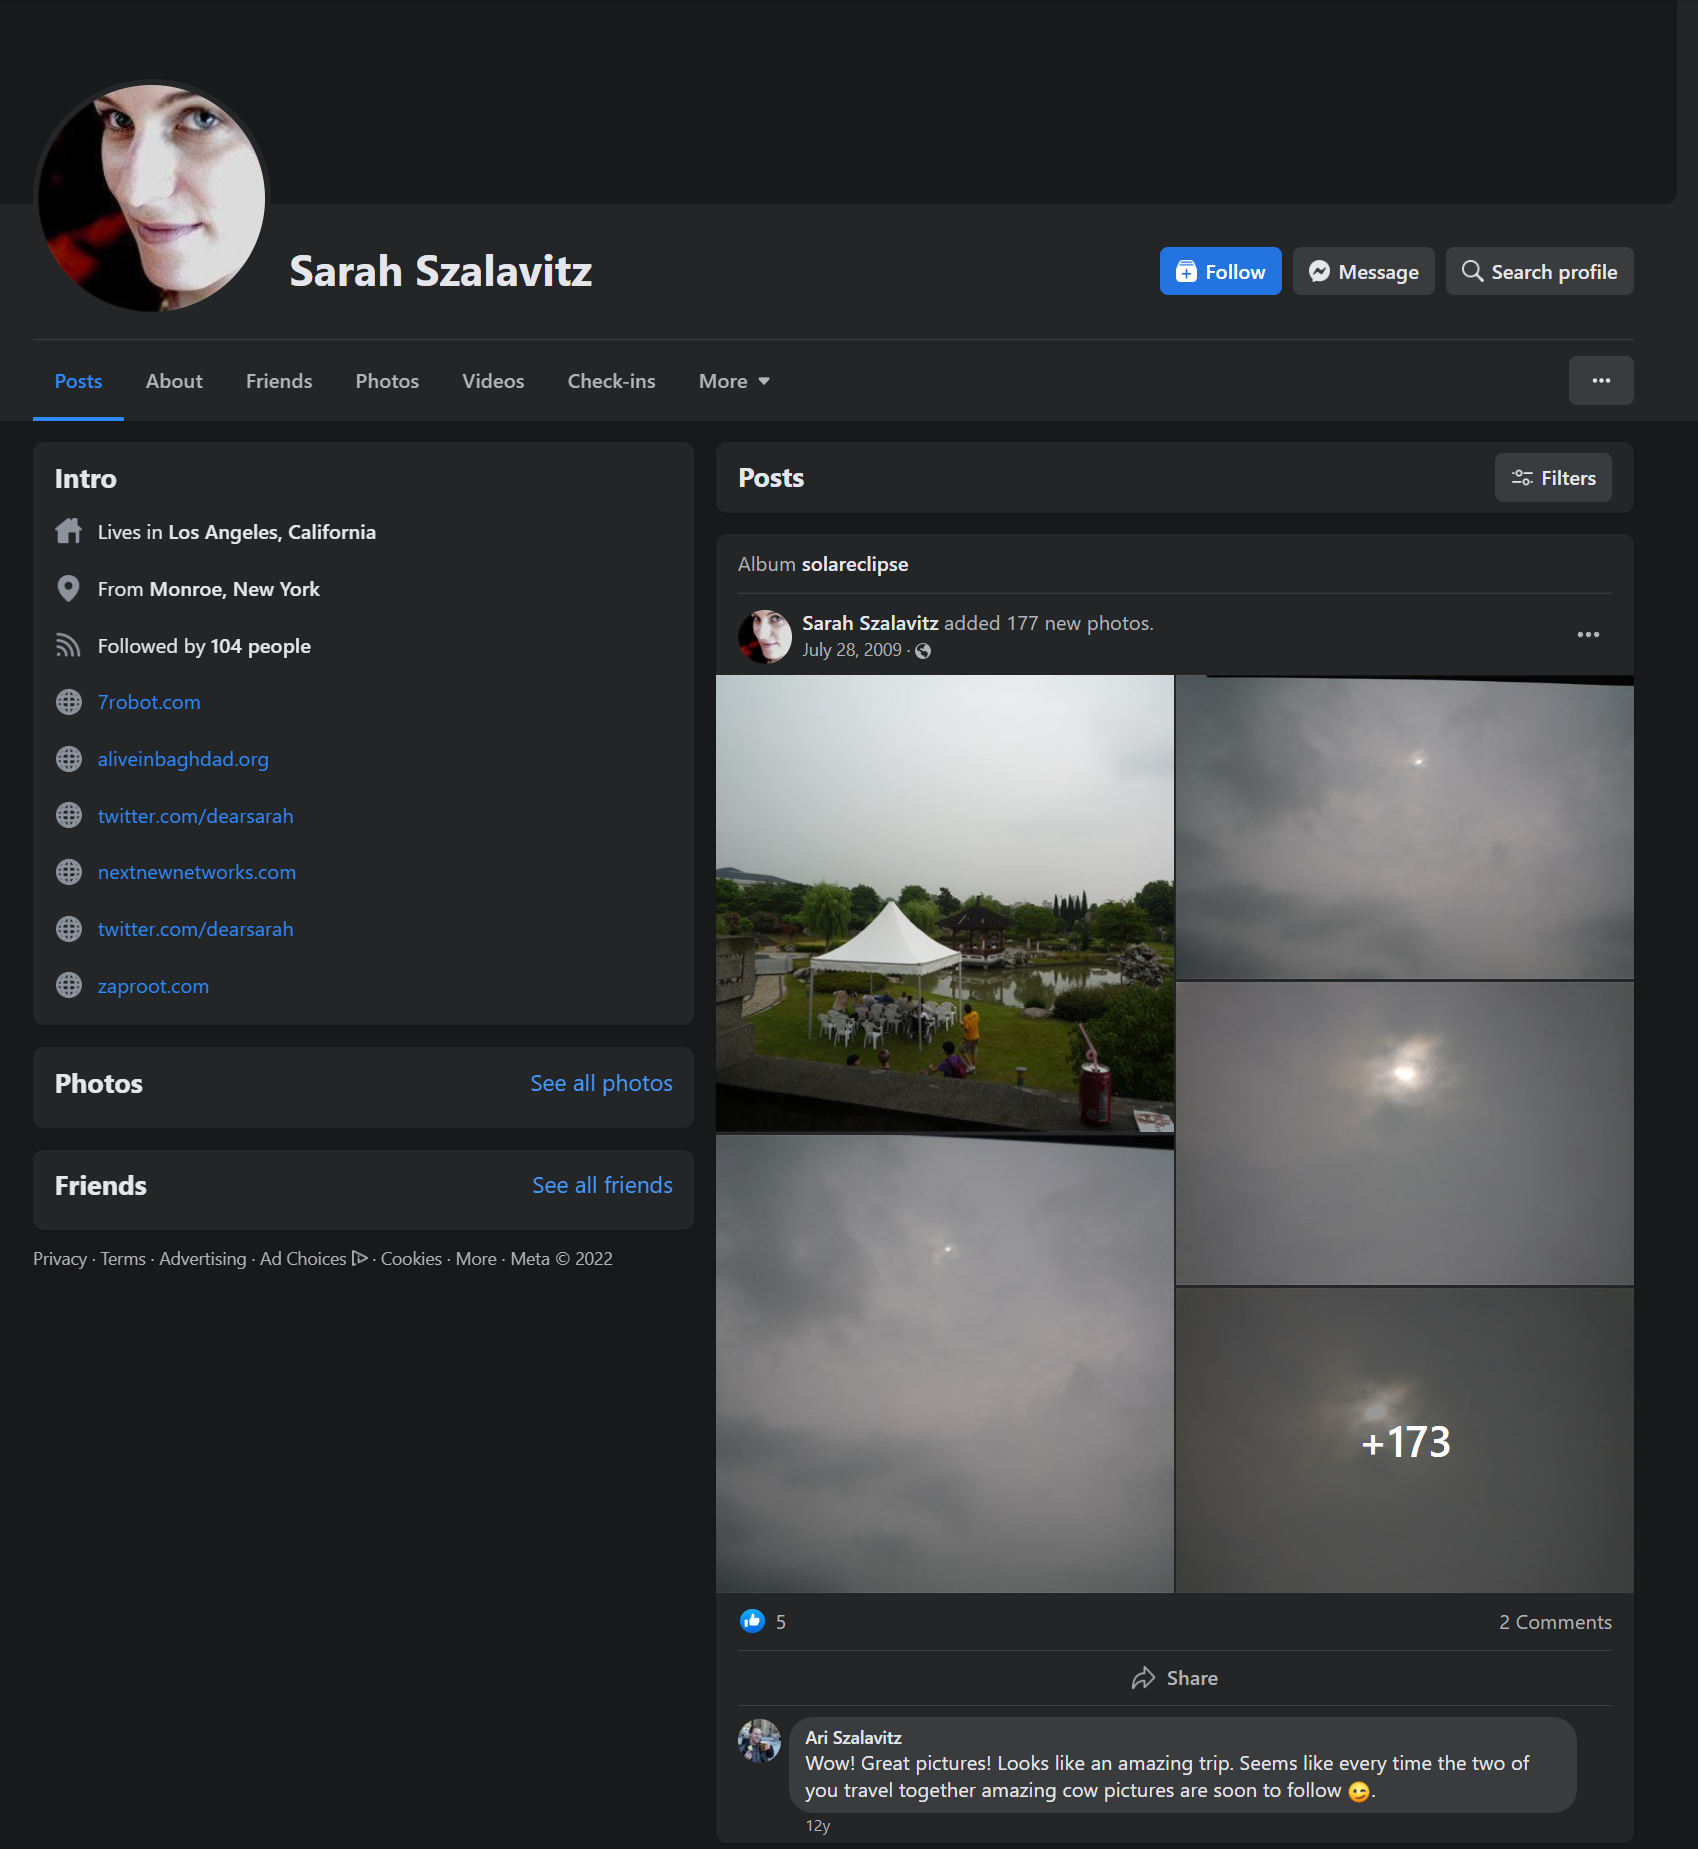Click post author's small avatar
The width and height of the screenshot is (1698, 1849).
click(x=765, y=636)
